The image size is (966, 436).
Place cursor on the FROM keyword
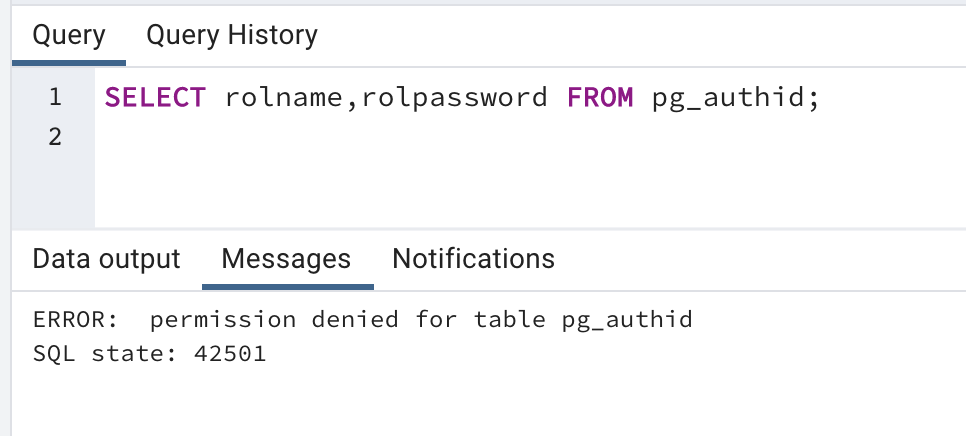[x=600, y=98]
